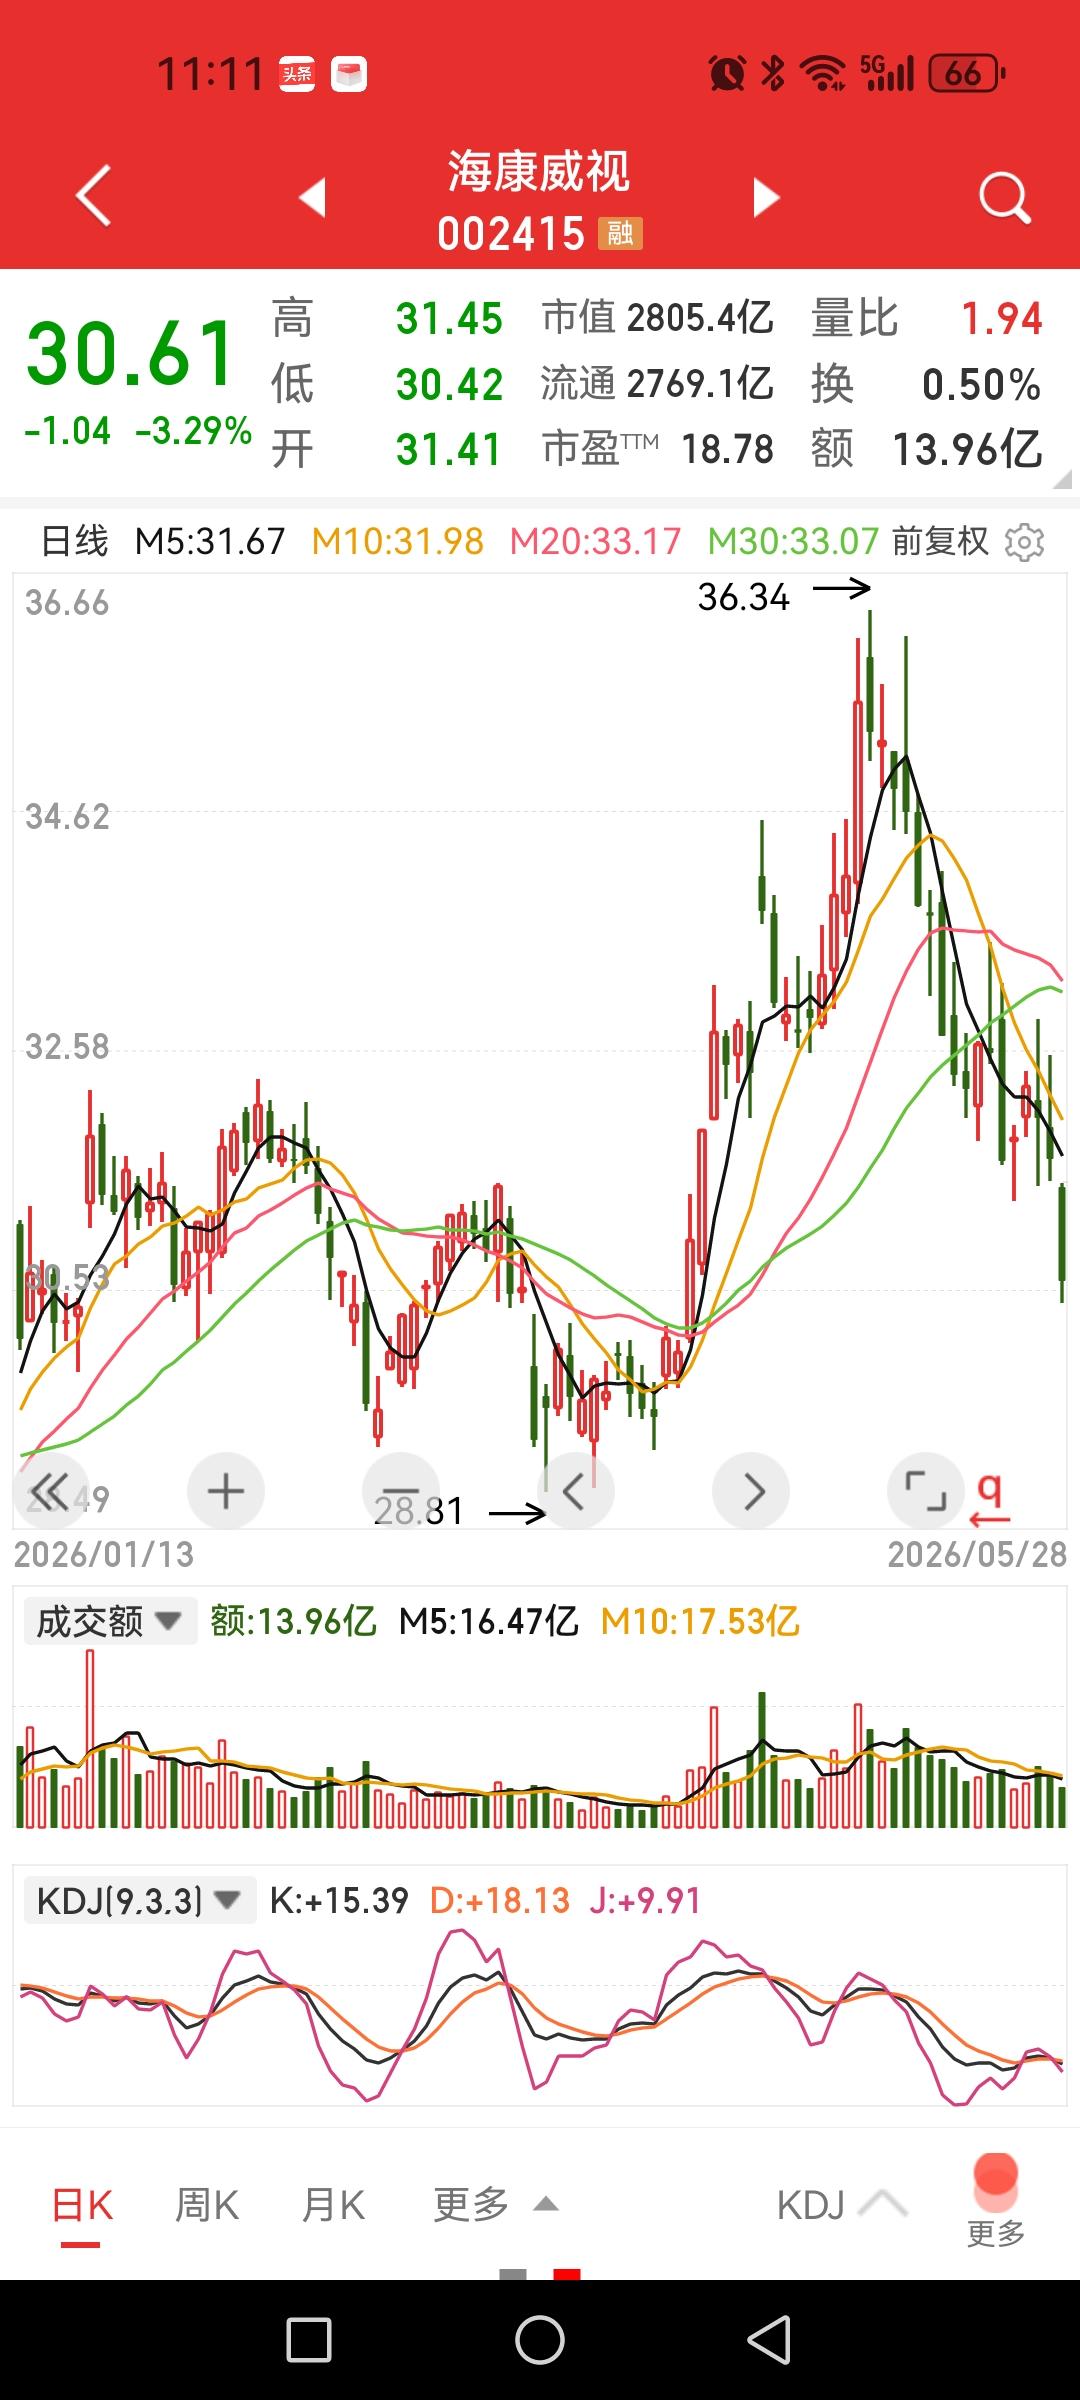The image size is (1080, 2400).
Task: Move chart left with round chevron button
Action: coord(575,1491)
